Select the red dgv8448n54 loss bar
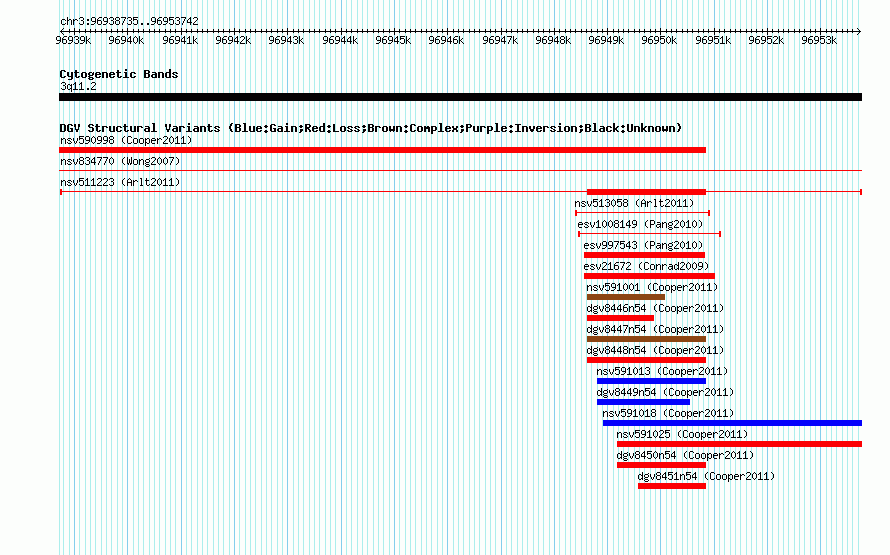 tap(646, 360)
